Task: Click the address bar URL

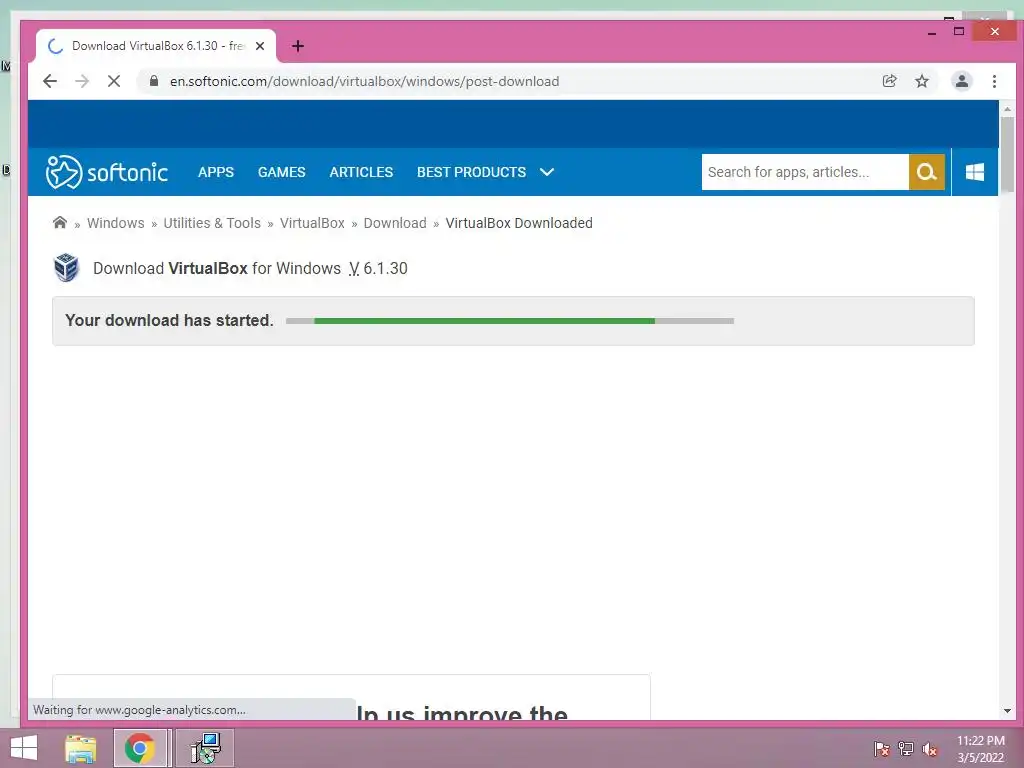Action: [x=364, y=81]
